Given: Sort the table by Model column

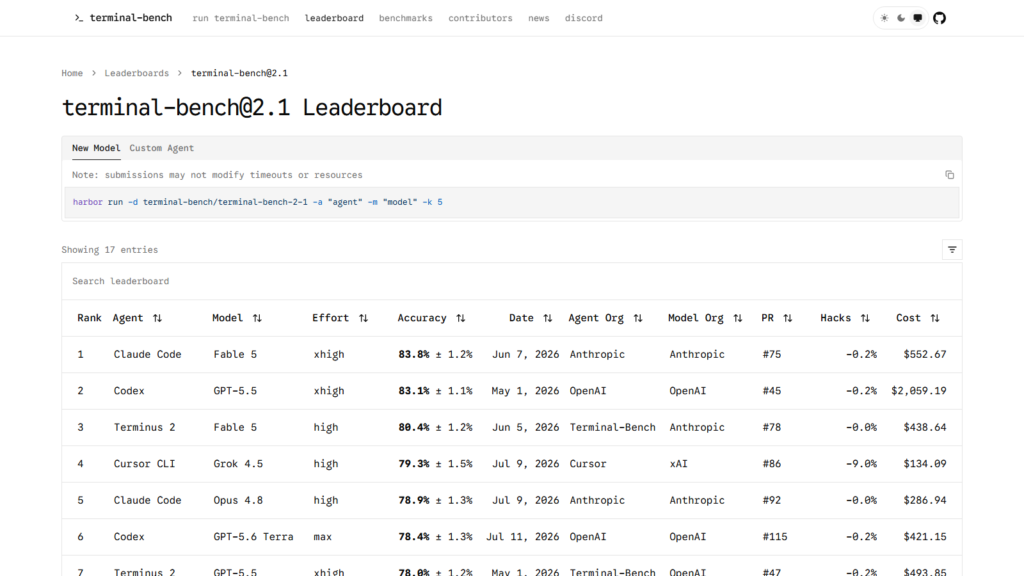Looking at the screenshot, I should pyautogui.click(x=237, y=318).
